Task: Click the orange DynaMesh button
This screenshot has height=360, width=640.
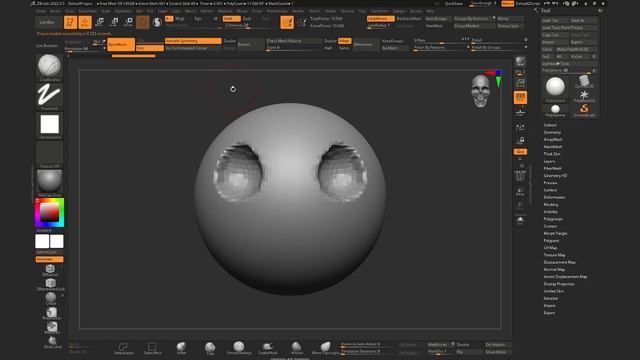Action: tap(121, 44)
